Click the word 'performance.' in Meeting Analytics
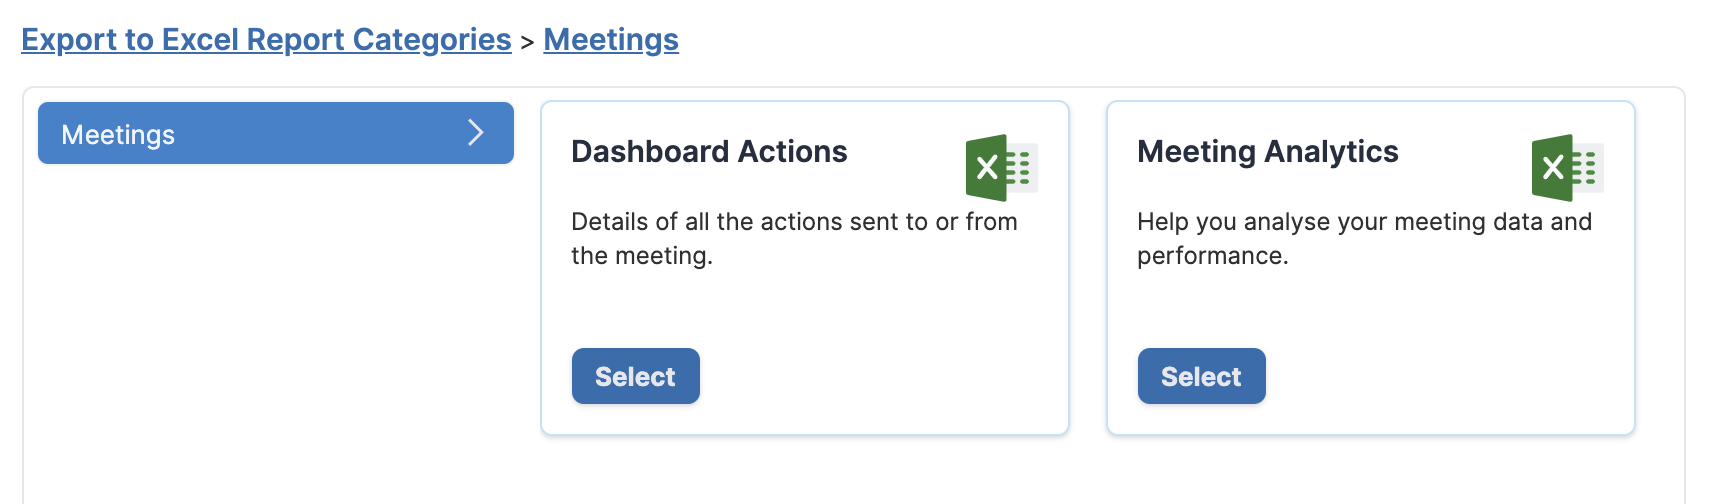This screenshot has height=504, width=1726. point(1213,256)
